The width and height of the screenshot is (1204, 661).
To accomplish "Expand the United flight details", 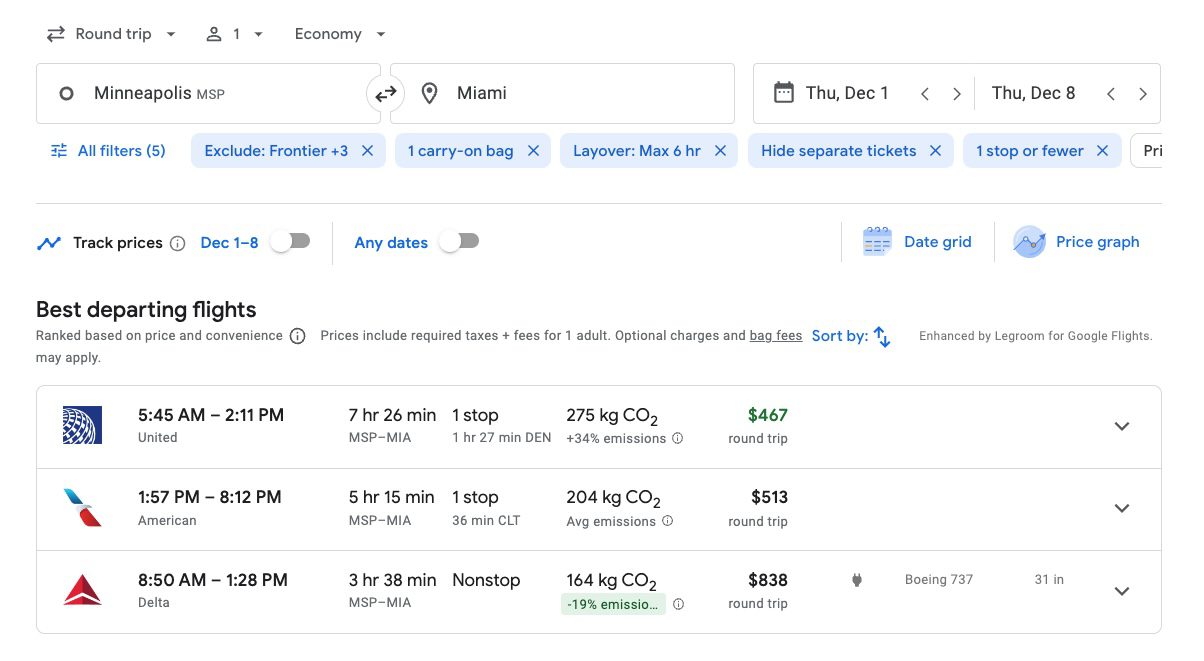I will pyautogui.click(x=1122, y=425).
